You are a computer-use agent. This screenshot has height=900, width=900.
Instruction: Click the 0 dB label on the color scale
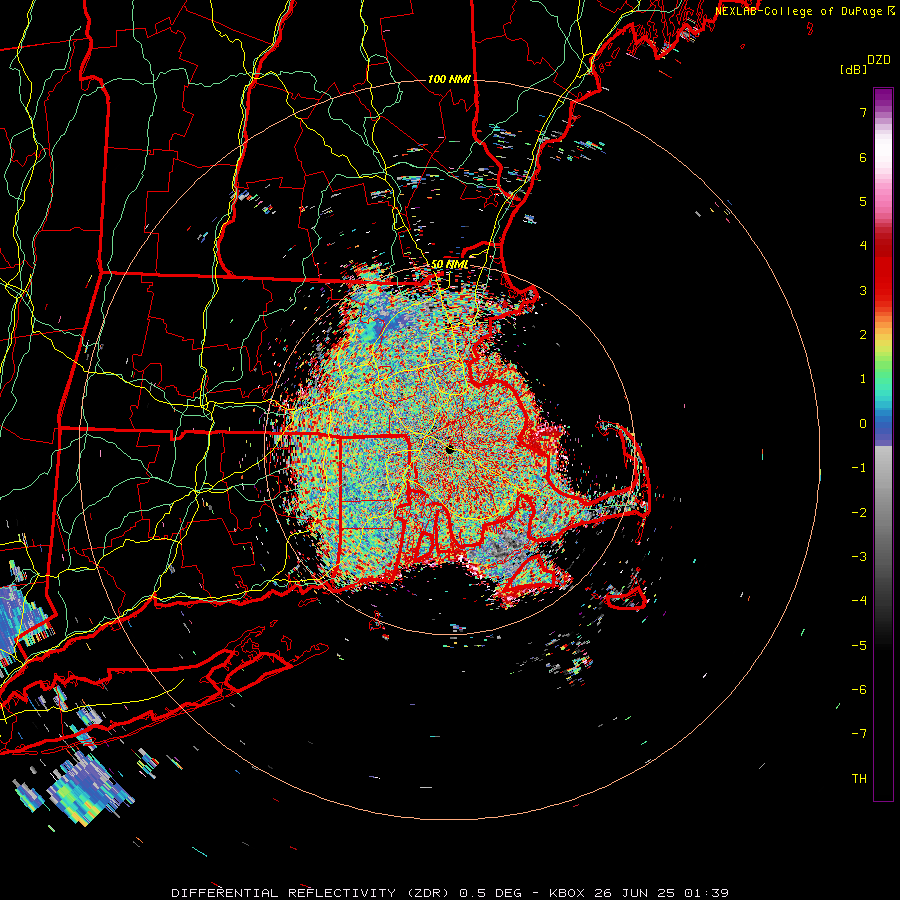coord(863,424)
